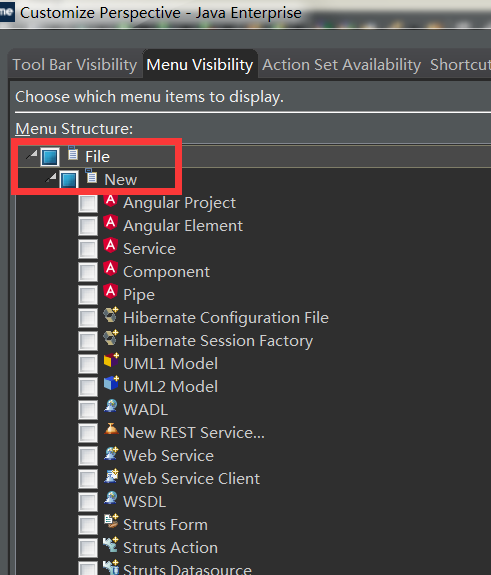
Task: Select the Menu Visibility tab
Action: 200,65
